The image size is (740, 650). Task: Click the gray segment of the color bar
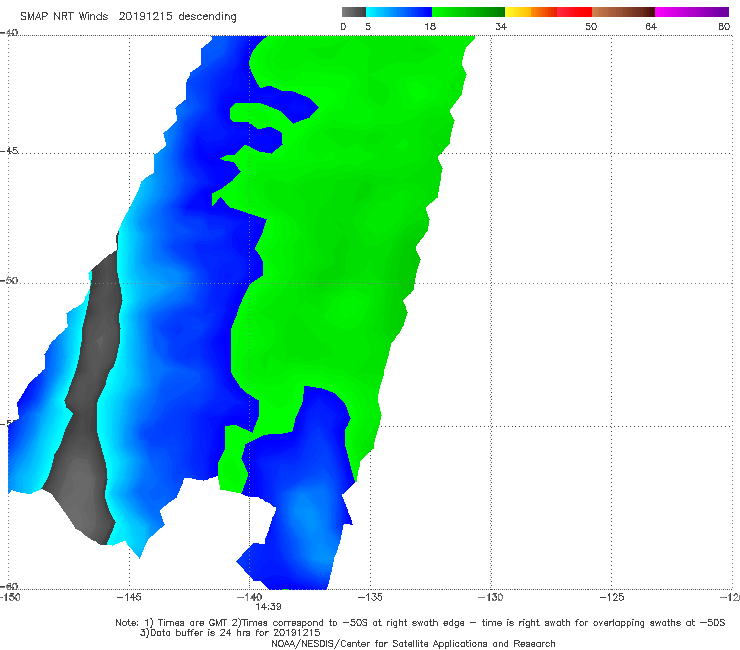(354, 12)
